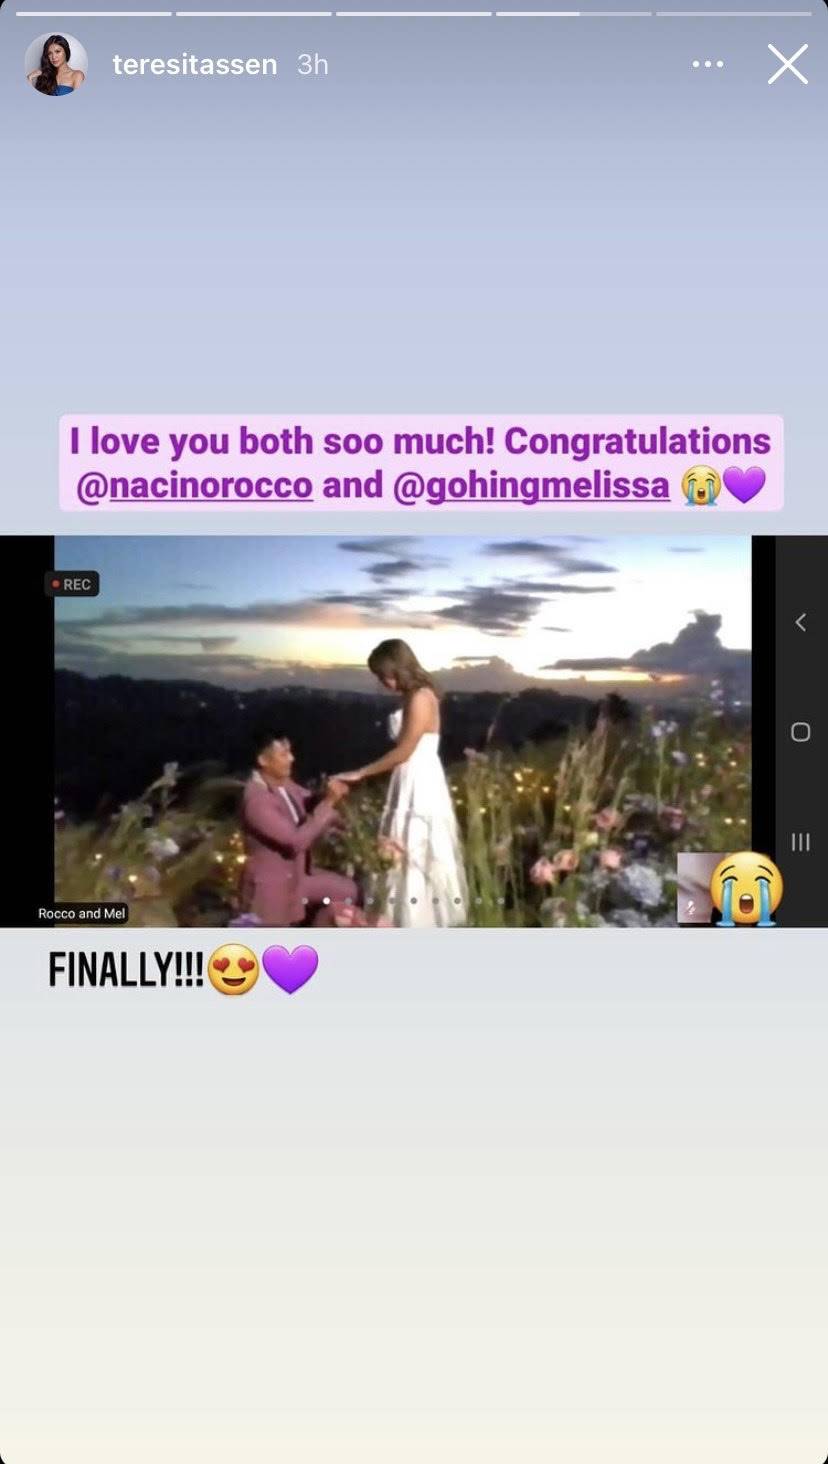Viewport: 828px width, 1464px height.
Task: Tap the home square navigation icon
Action: coord(800,732)
